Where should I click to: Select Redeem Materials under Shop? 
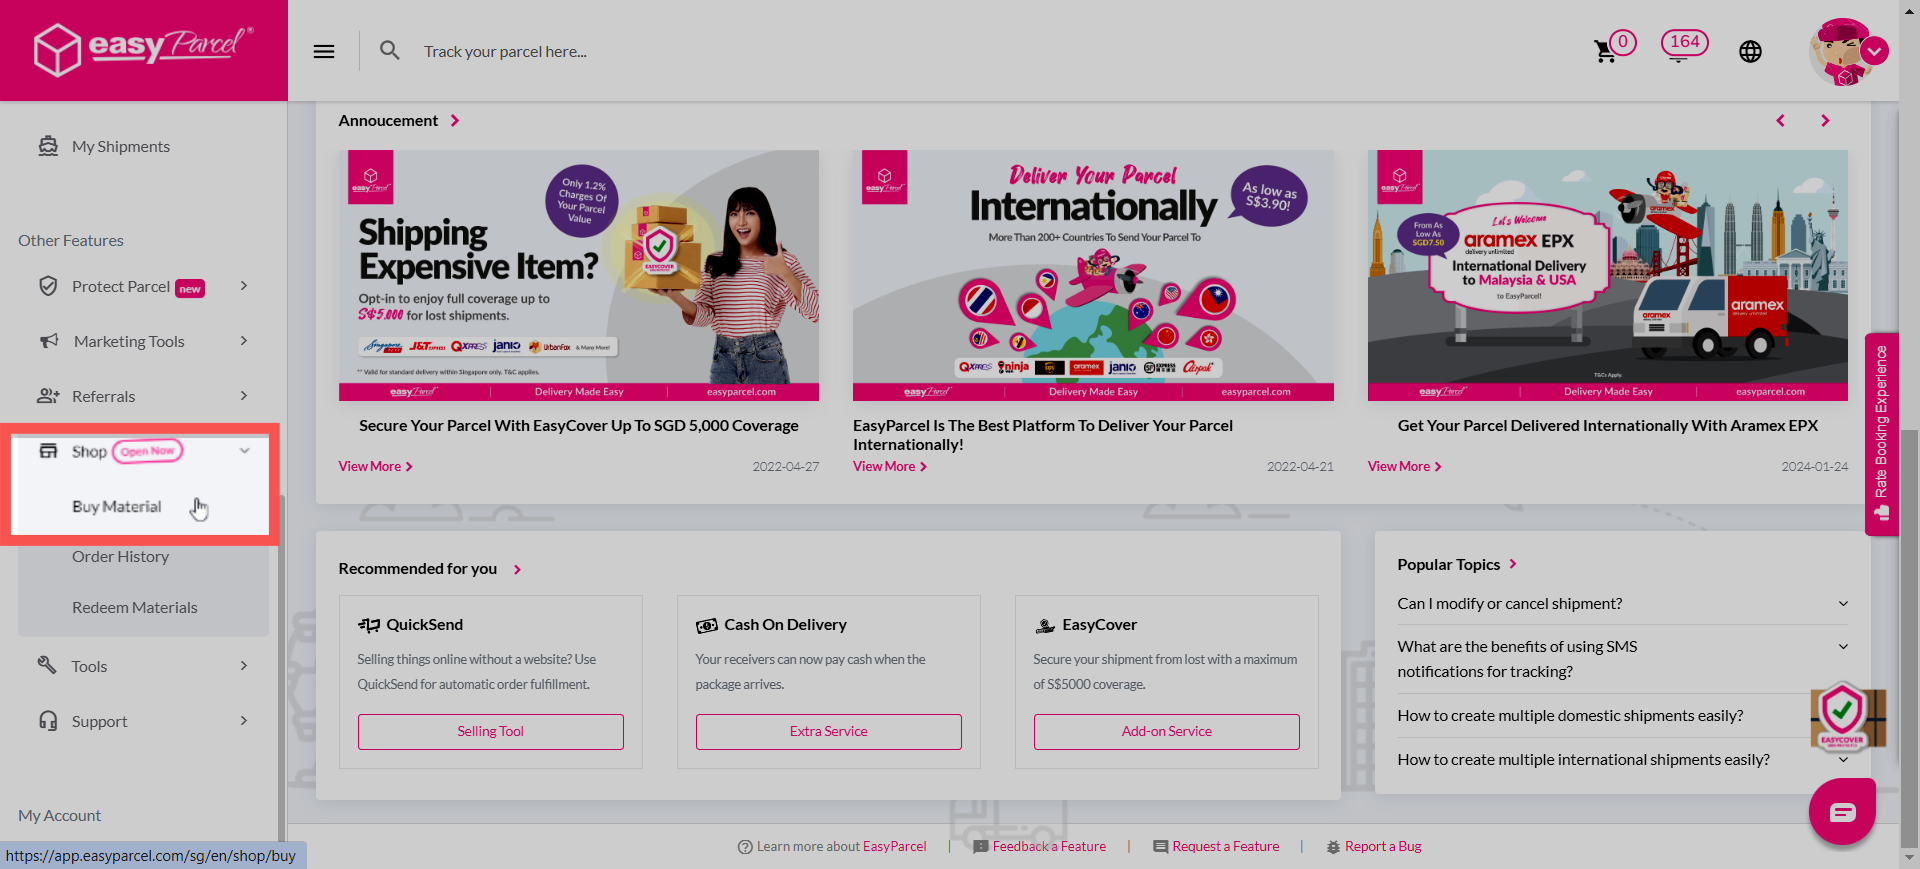(x=135, y=608)
